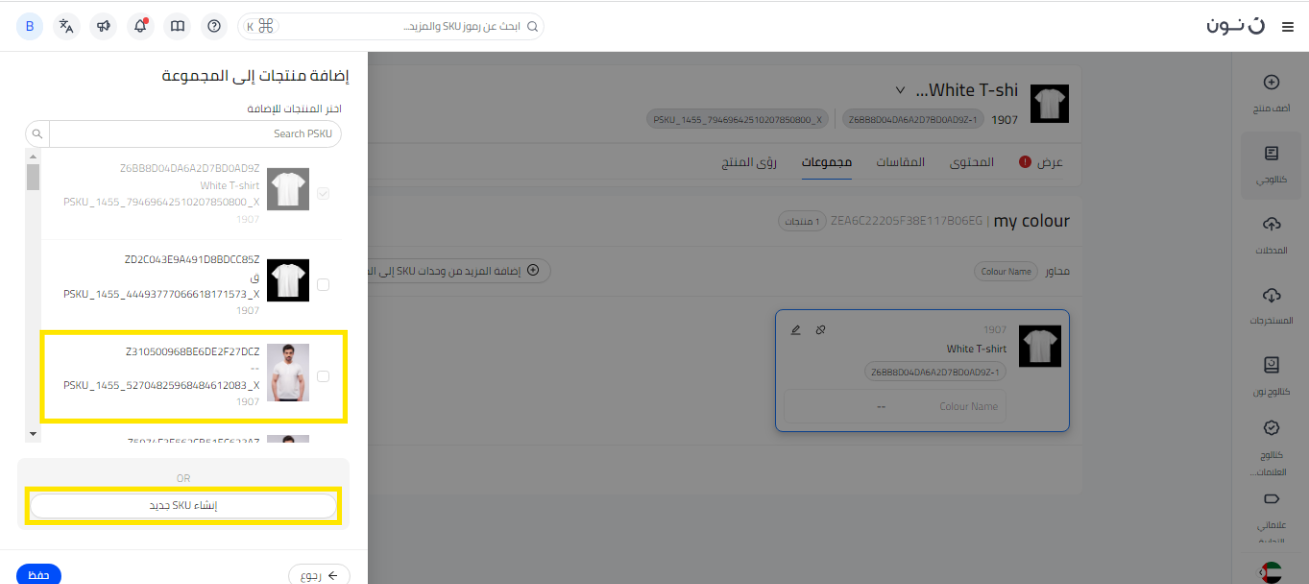Click PSKU_1455_5270482596848461208​3_X text in list
The height and width of the screenshot is (584, 1309).
161,385
